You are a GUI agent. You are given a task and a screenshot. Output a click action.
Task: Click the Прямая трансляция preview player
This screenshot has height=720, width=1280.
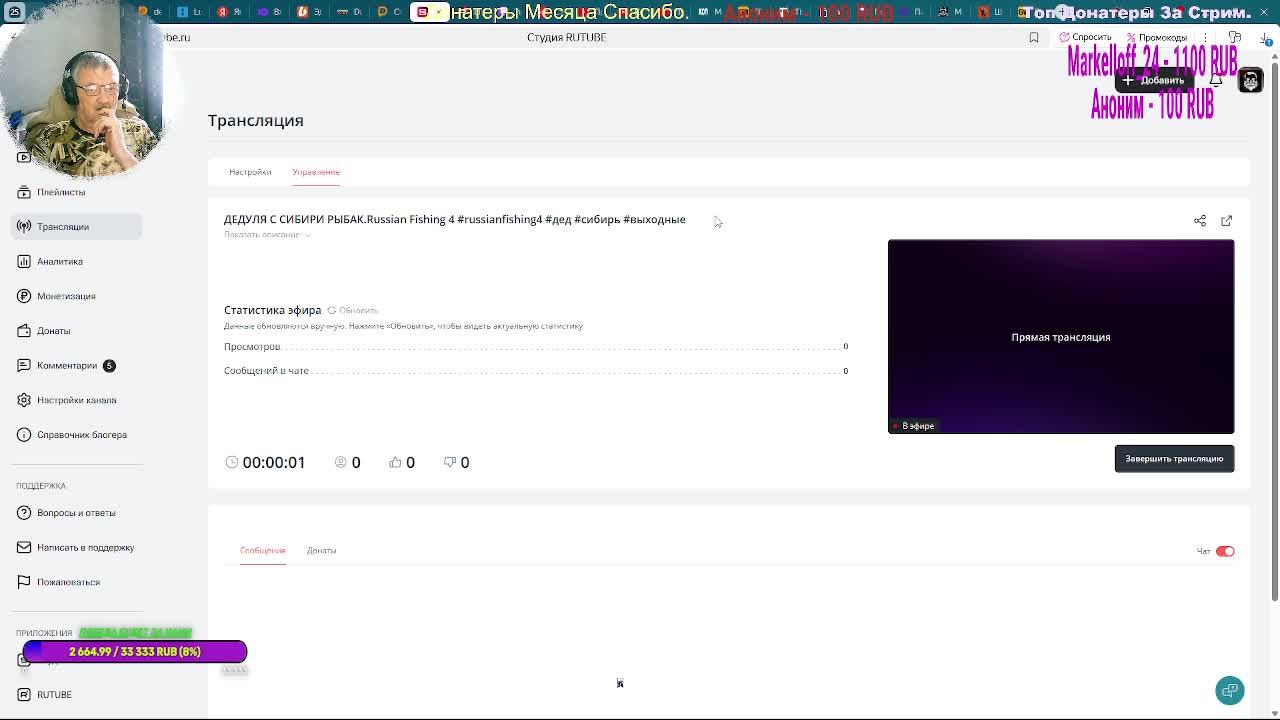click(x=1061, y=337)
